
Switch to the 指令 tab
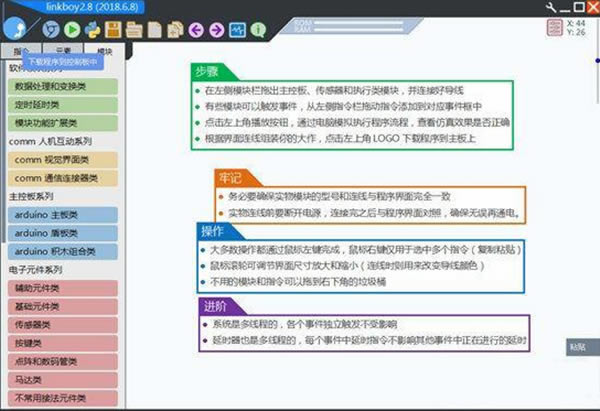click(21, 51)
